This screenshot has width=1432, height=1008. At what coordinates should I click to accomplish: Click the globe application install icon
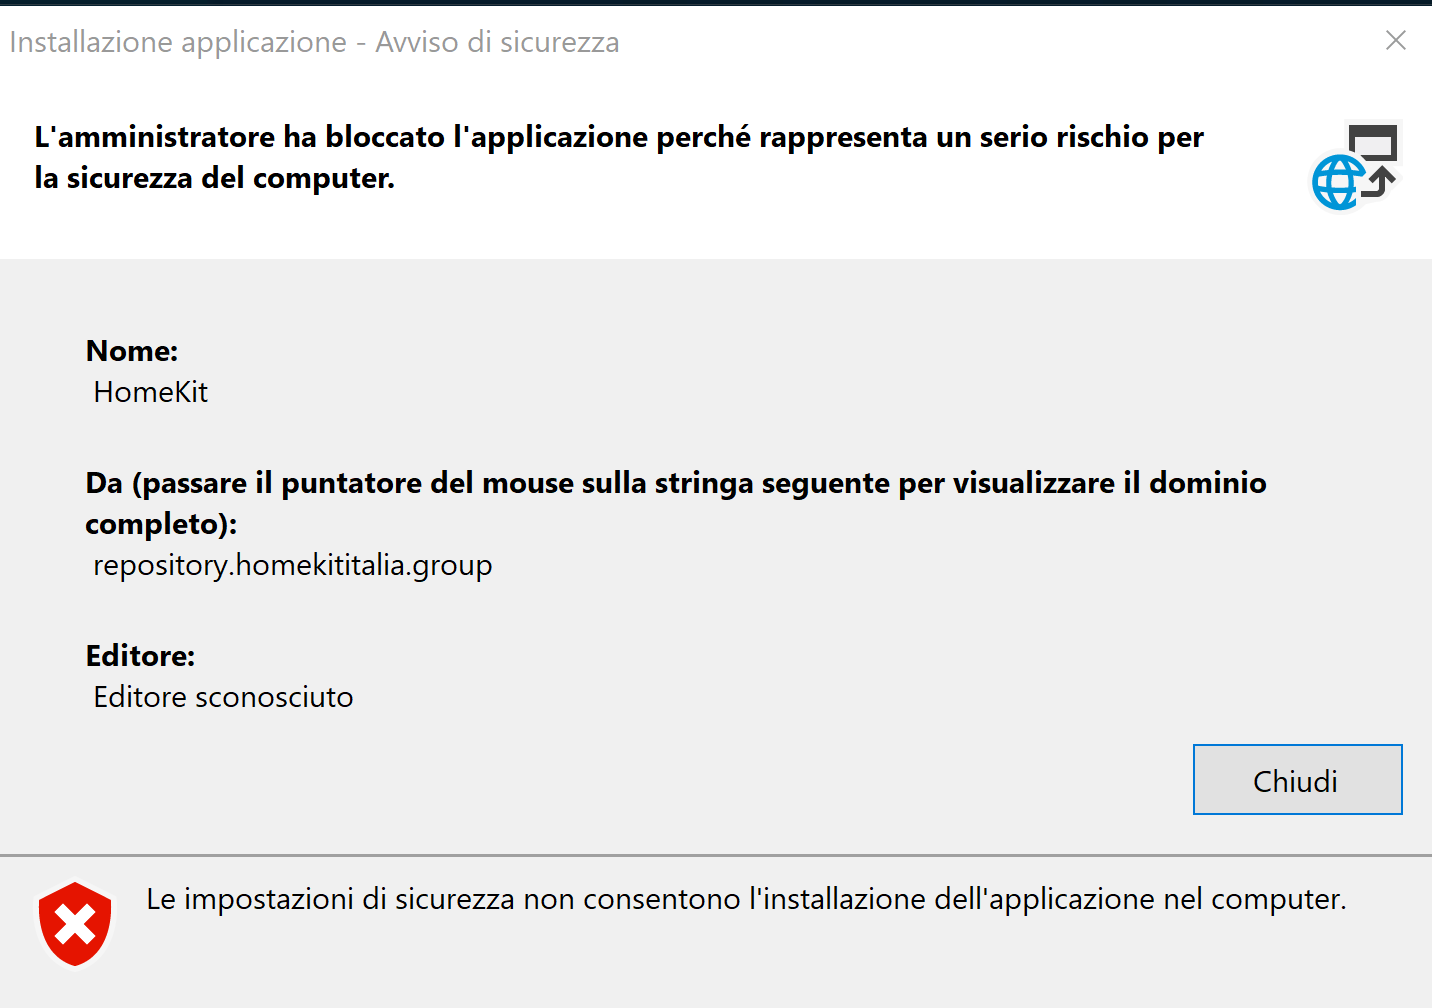point(1338,183)
